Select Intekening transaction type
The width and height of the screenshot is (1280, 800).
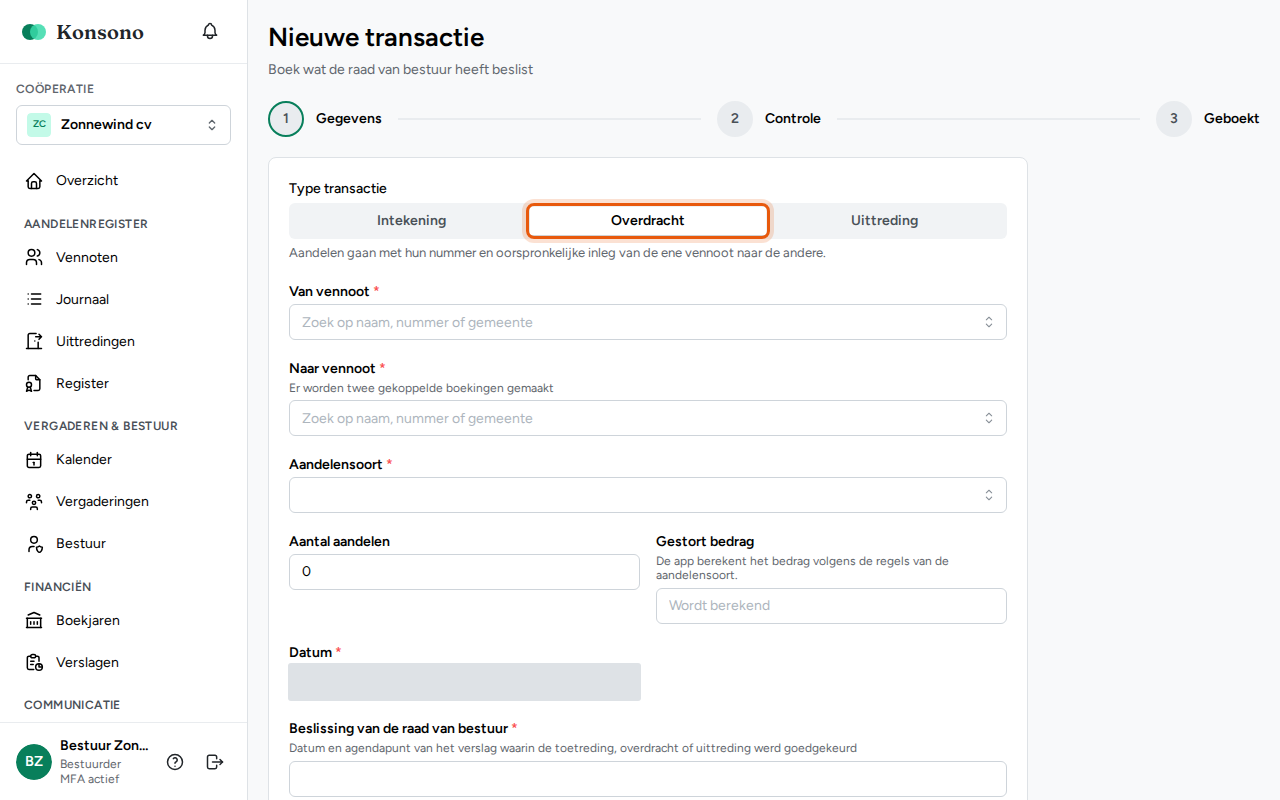point(411,221)
